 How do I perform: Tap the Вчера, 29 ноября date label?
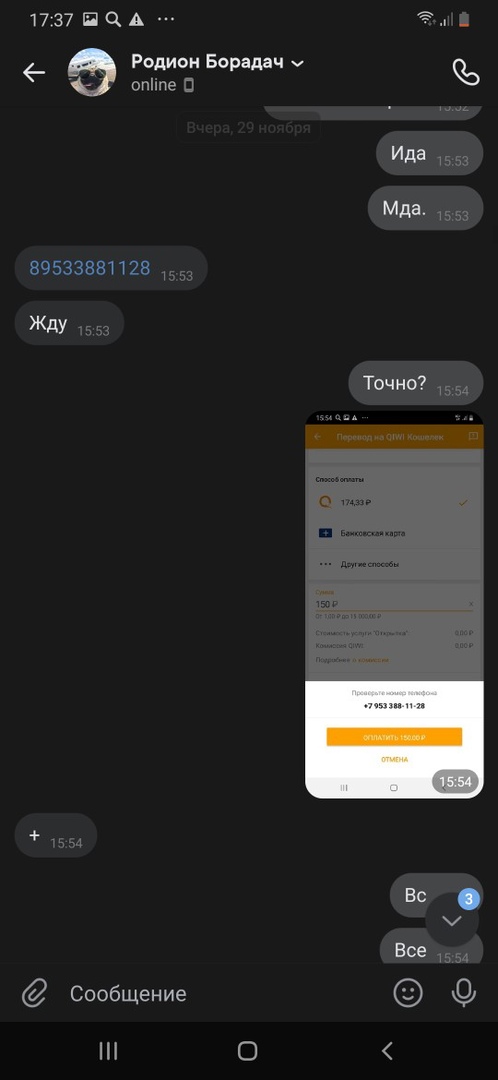point(248,127)
